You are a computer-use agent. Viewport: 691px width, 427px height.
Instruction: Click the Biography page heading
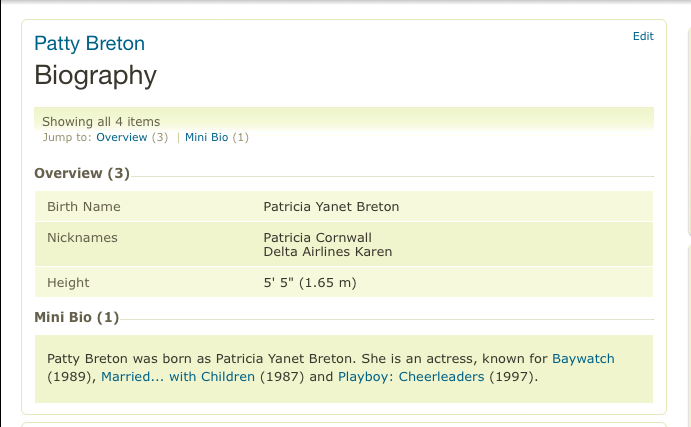(x=95, y=75)
